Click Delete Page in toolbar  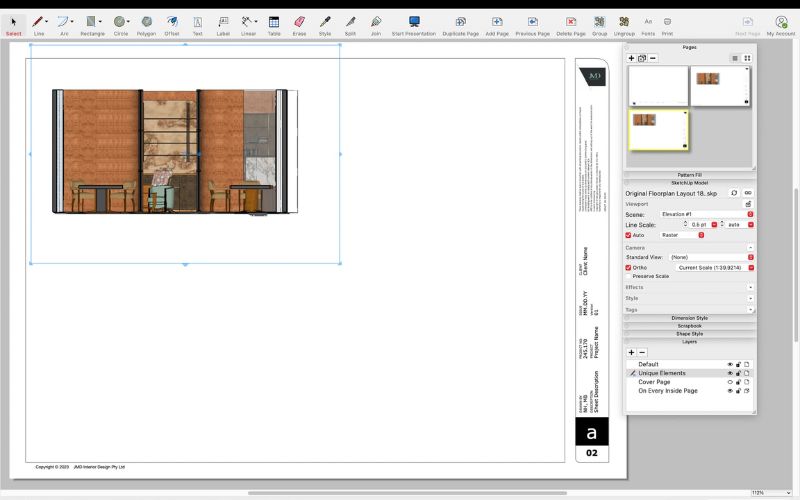[x=571, y=25]
